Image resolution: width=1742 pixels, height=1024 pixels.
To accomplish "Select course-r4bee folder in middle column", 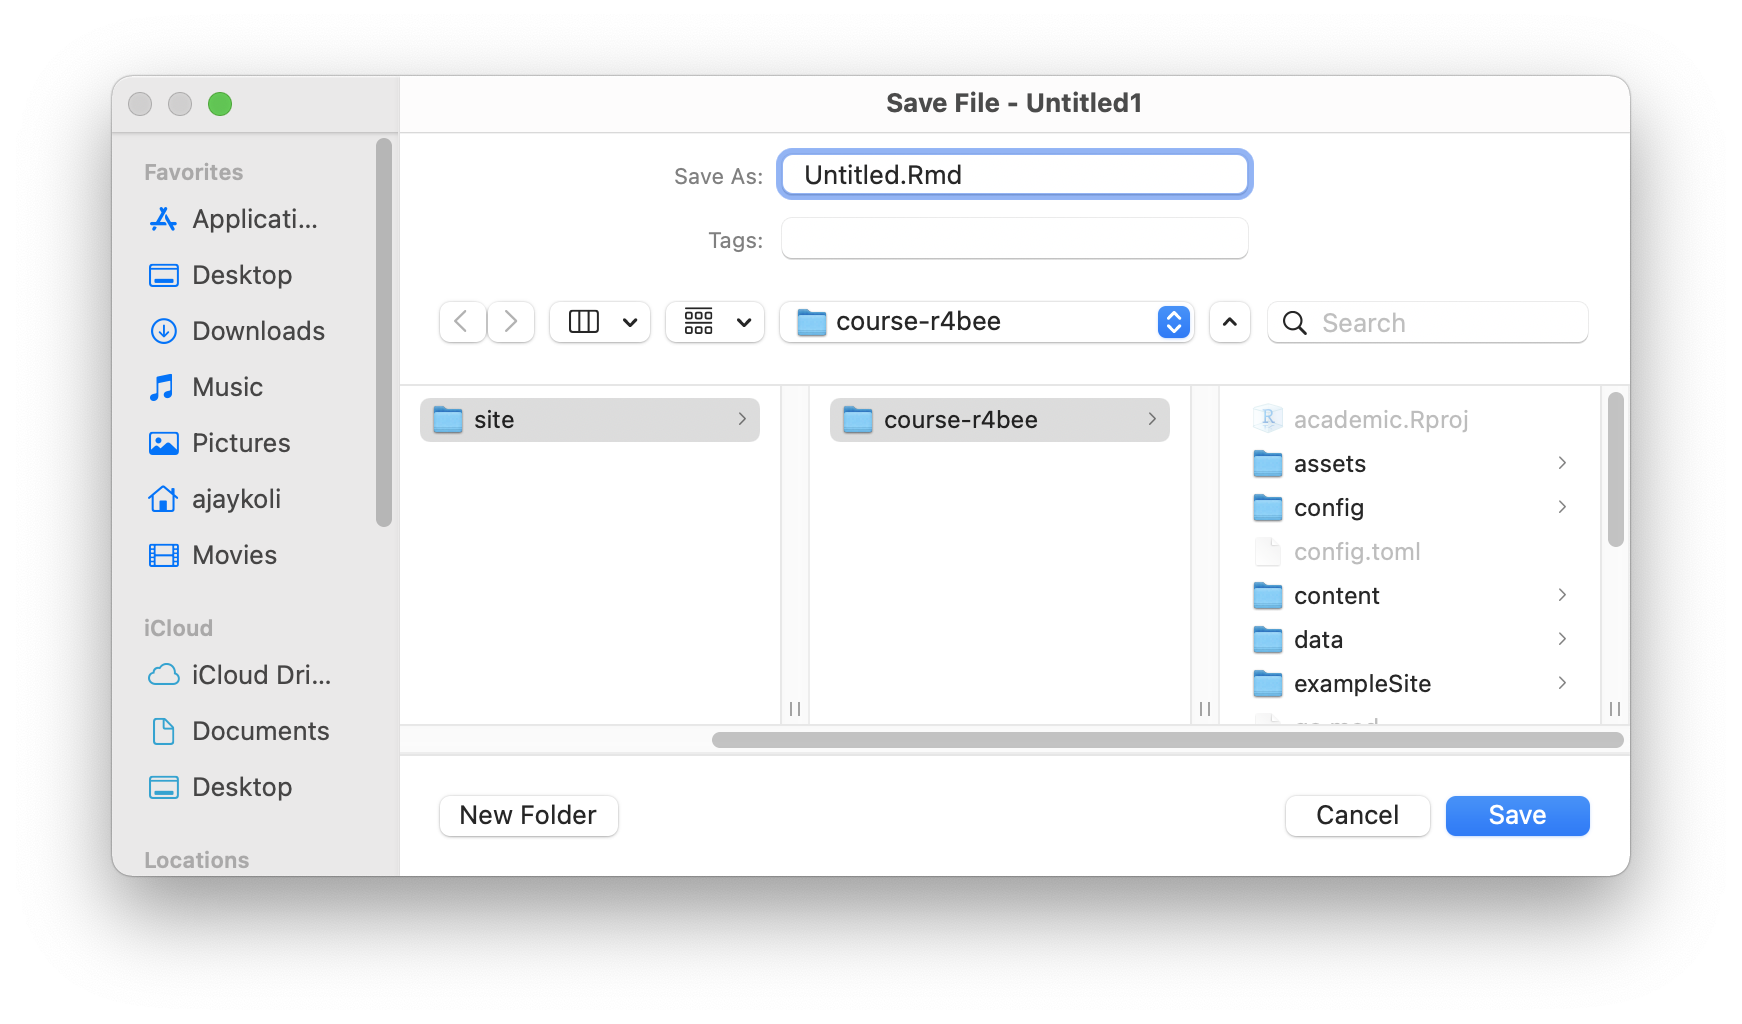I will (1000, 420).
